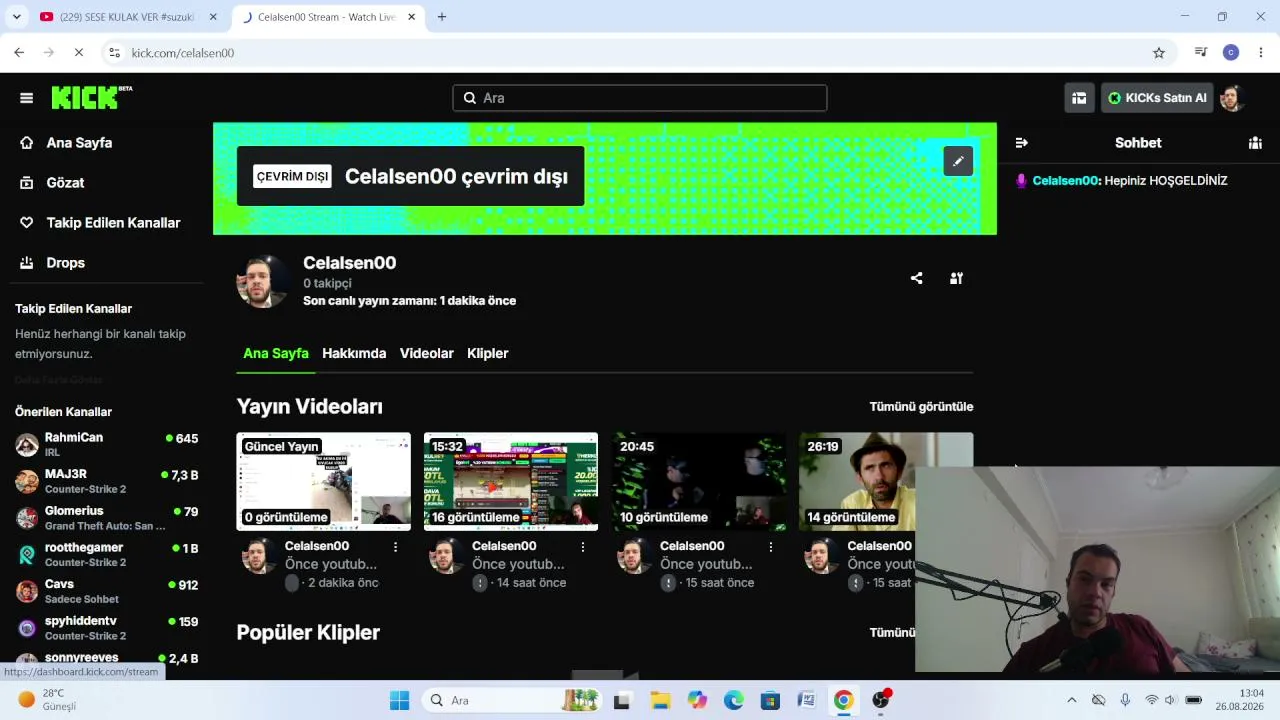
Task: Go back to the previous page
Action: point(19,53)
